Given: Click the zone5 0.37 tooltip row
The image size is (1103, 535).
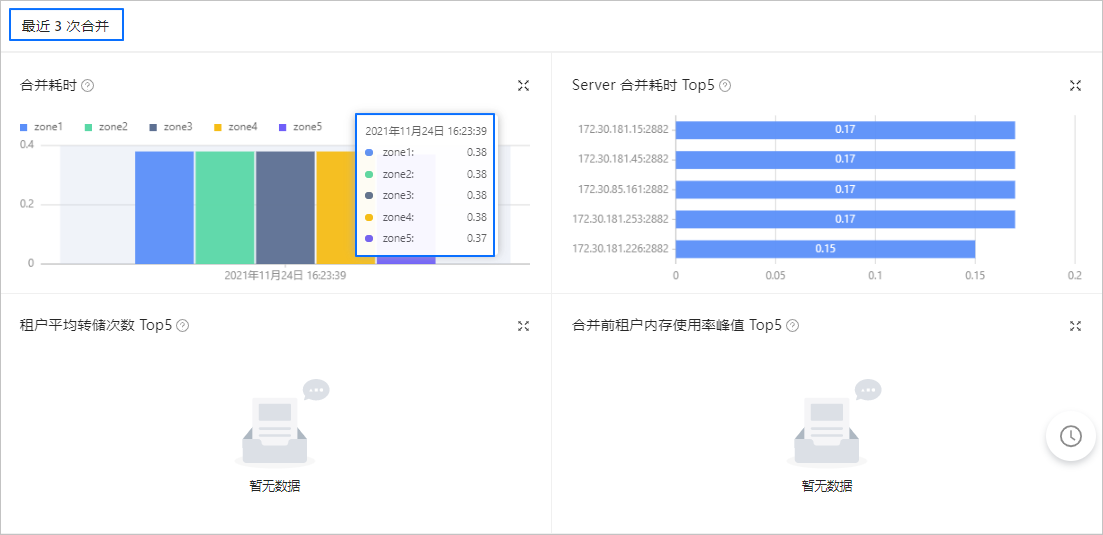Looking at the screenshot, I should click(x=425, y=238).
